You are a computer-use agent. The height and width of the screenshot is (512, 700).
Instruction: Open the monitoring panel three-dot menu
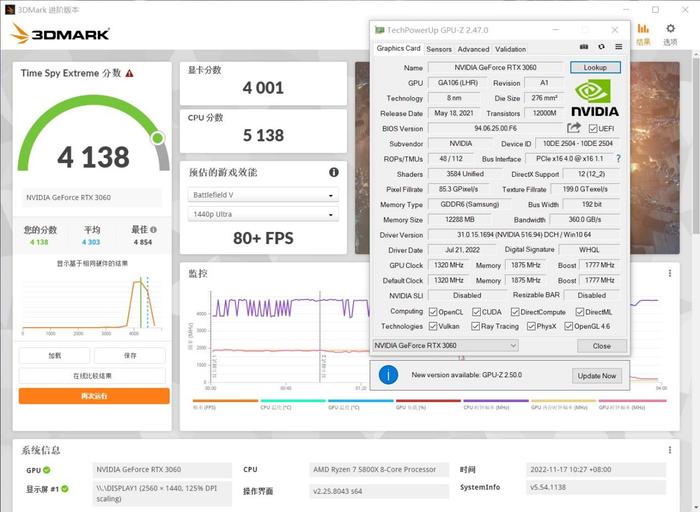[x=670, y=273]
